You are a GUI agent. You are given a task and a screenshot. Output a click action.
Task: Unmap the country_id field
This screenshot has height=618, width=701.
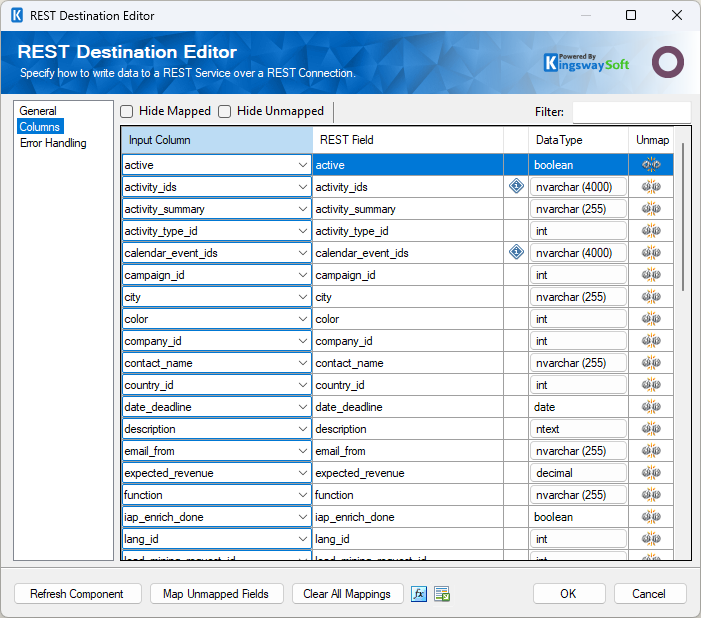click(651, 385)
